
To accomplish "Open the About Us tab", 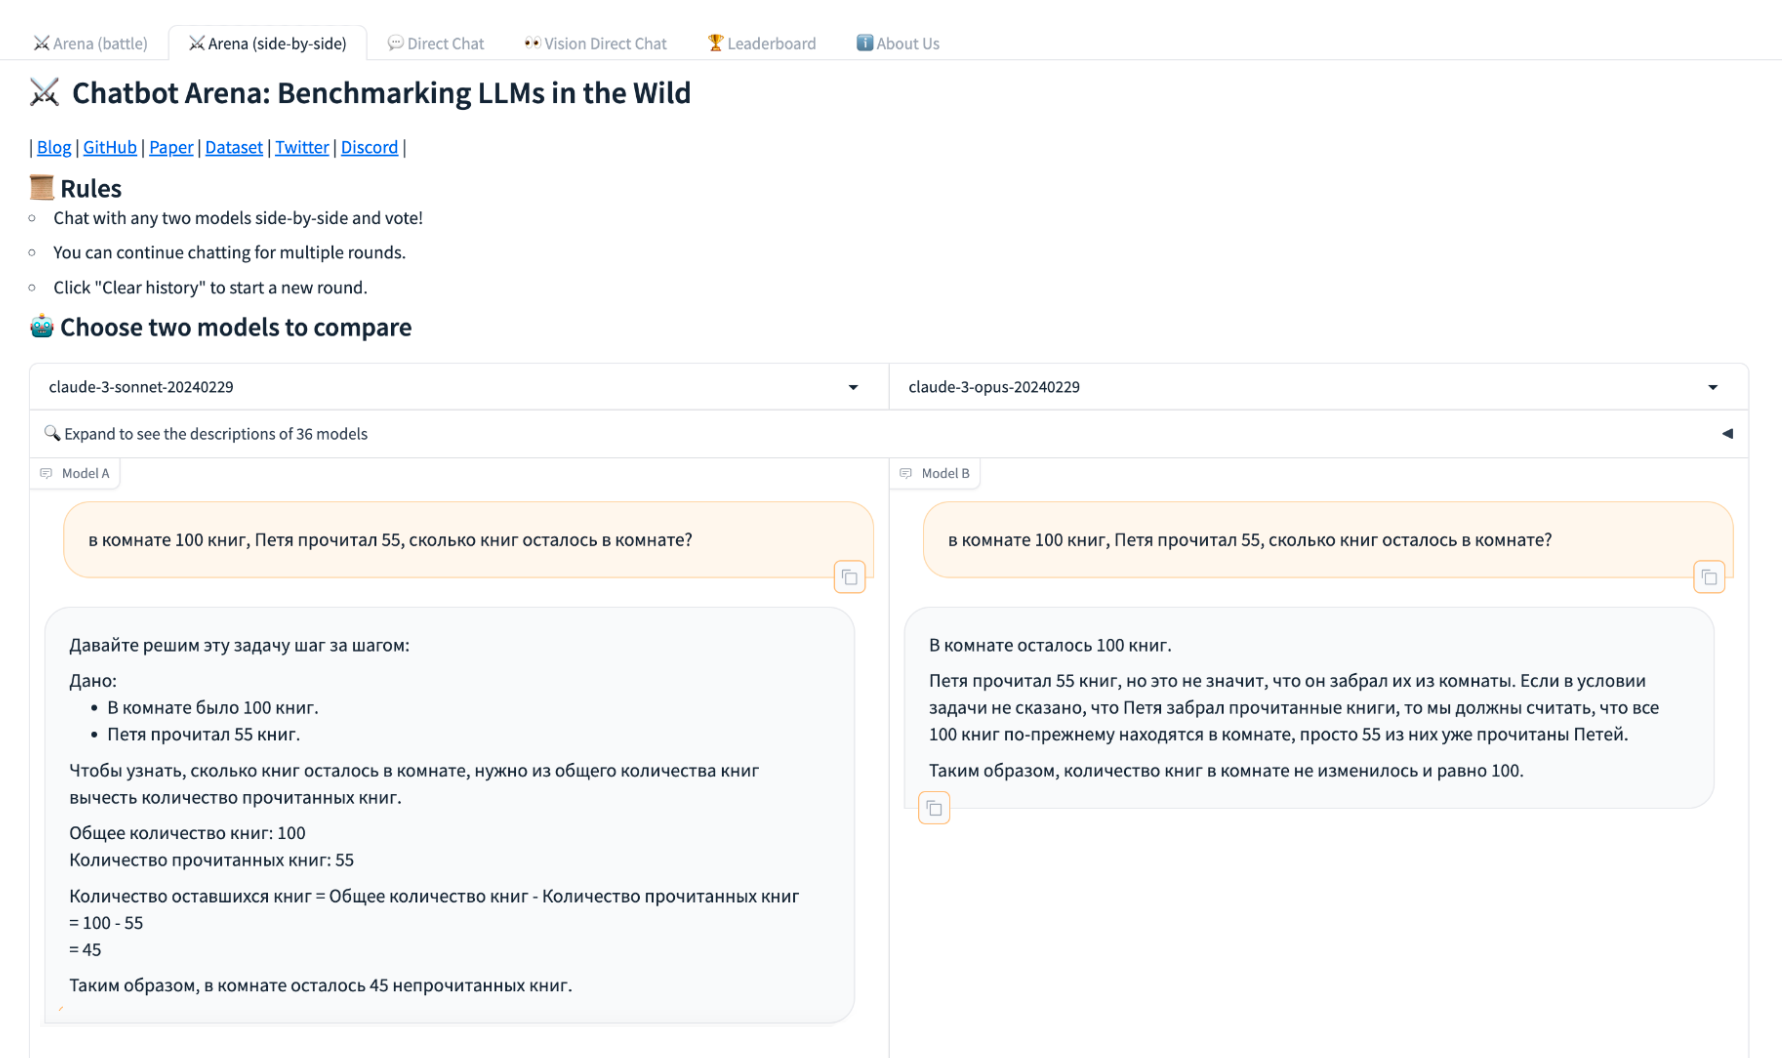I will tap(898, 44).
